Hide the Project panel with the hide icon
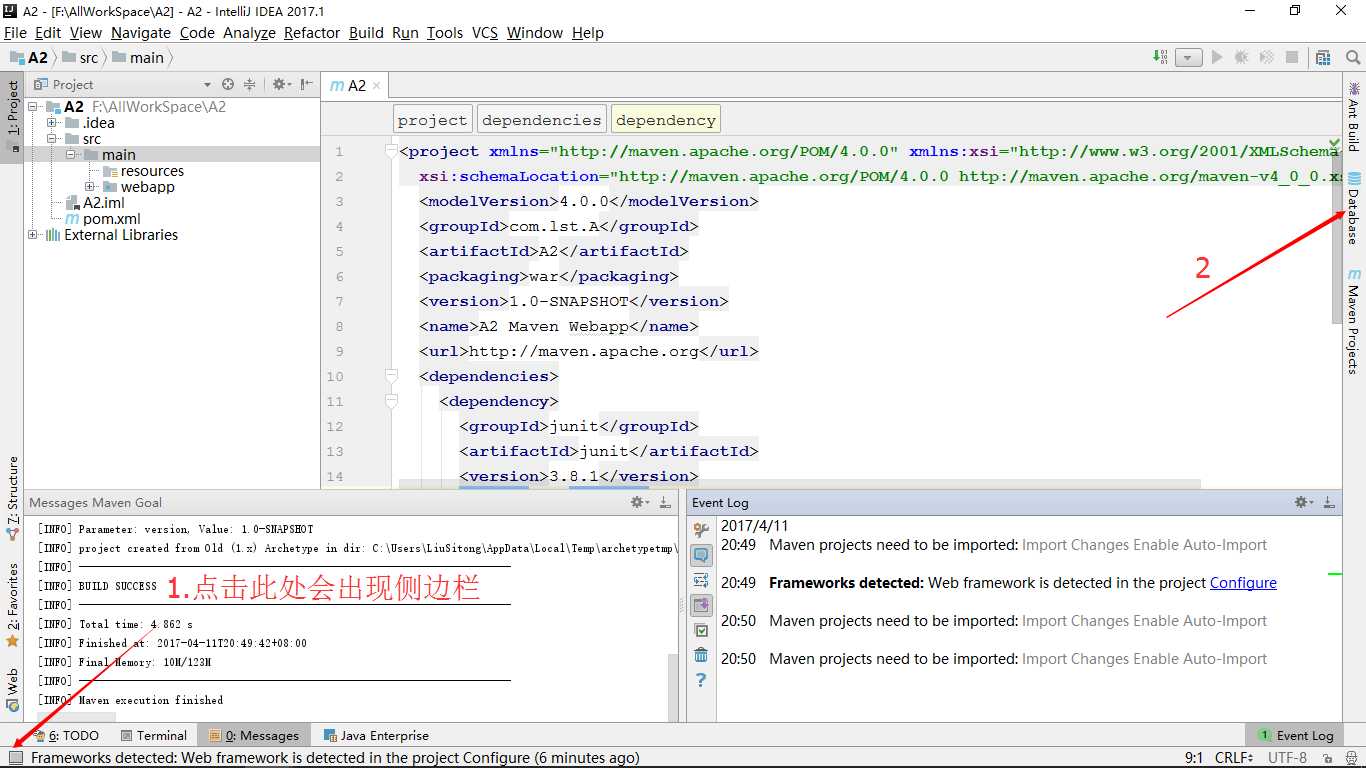The image size is (1366, 768). pyautogui.click(x=307, y=85)
